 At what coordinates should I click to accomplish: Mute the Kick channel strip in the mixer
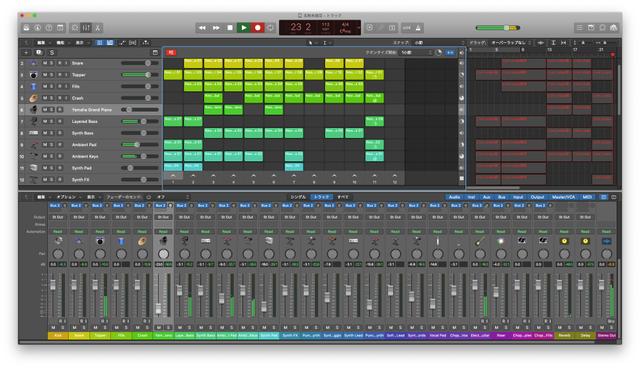click(53, 327)
